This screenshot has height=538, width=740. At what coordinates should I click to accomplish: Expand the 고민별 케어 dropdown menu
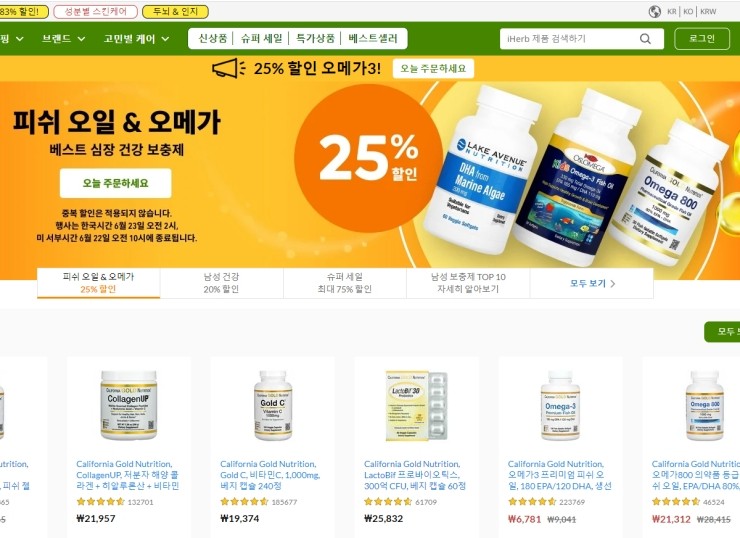(x=136, y=39)
